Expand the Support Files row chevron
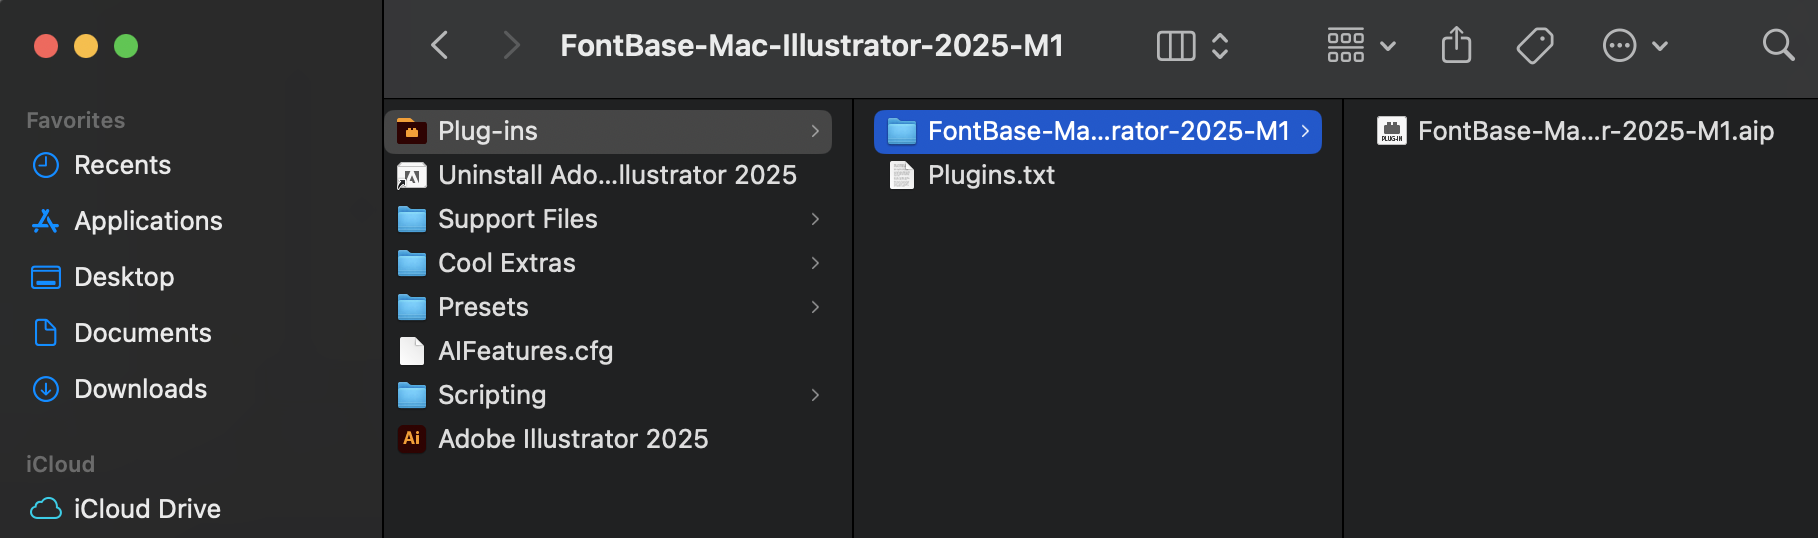1818x538 pixels. point(815,219)
